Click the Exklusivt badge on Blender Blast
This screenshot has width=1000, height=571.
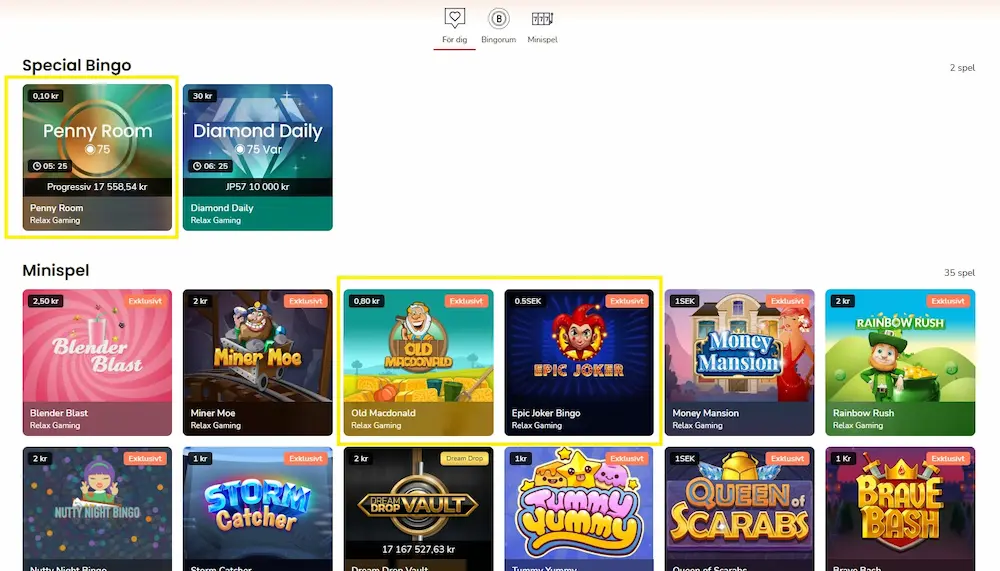point(145,301)
